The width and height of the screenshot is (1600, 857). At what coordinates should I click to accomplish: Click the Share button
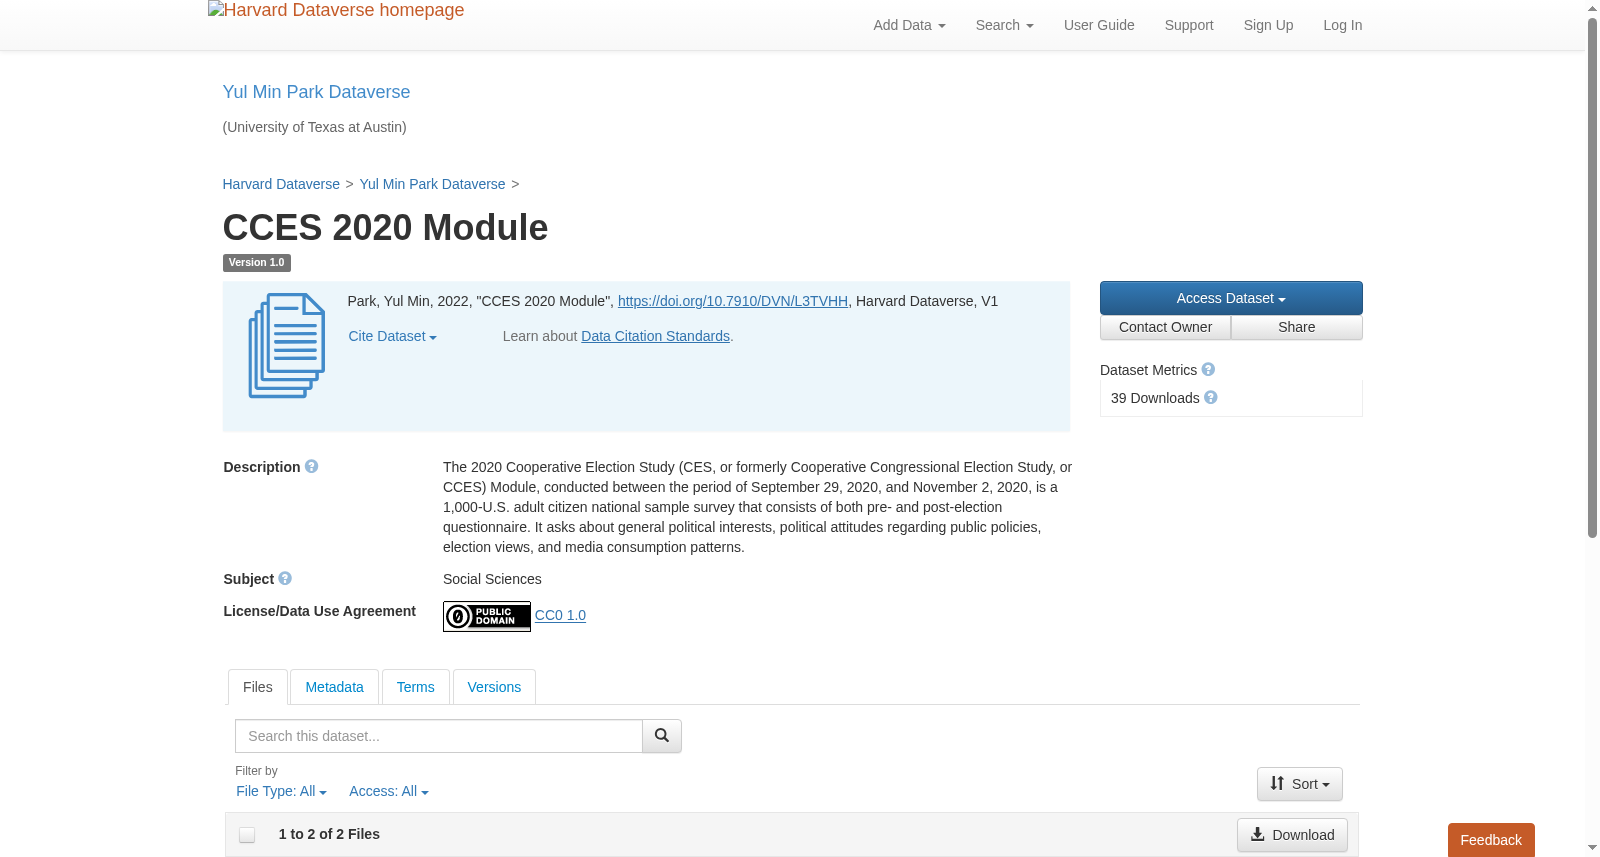click(x=1297, y=327)
